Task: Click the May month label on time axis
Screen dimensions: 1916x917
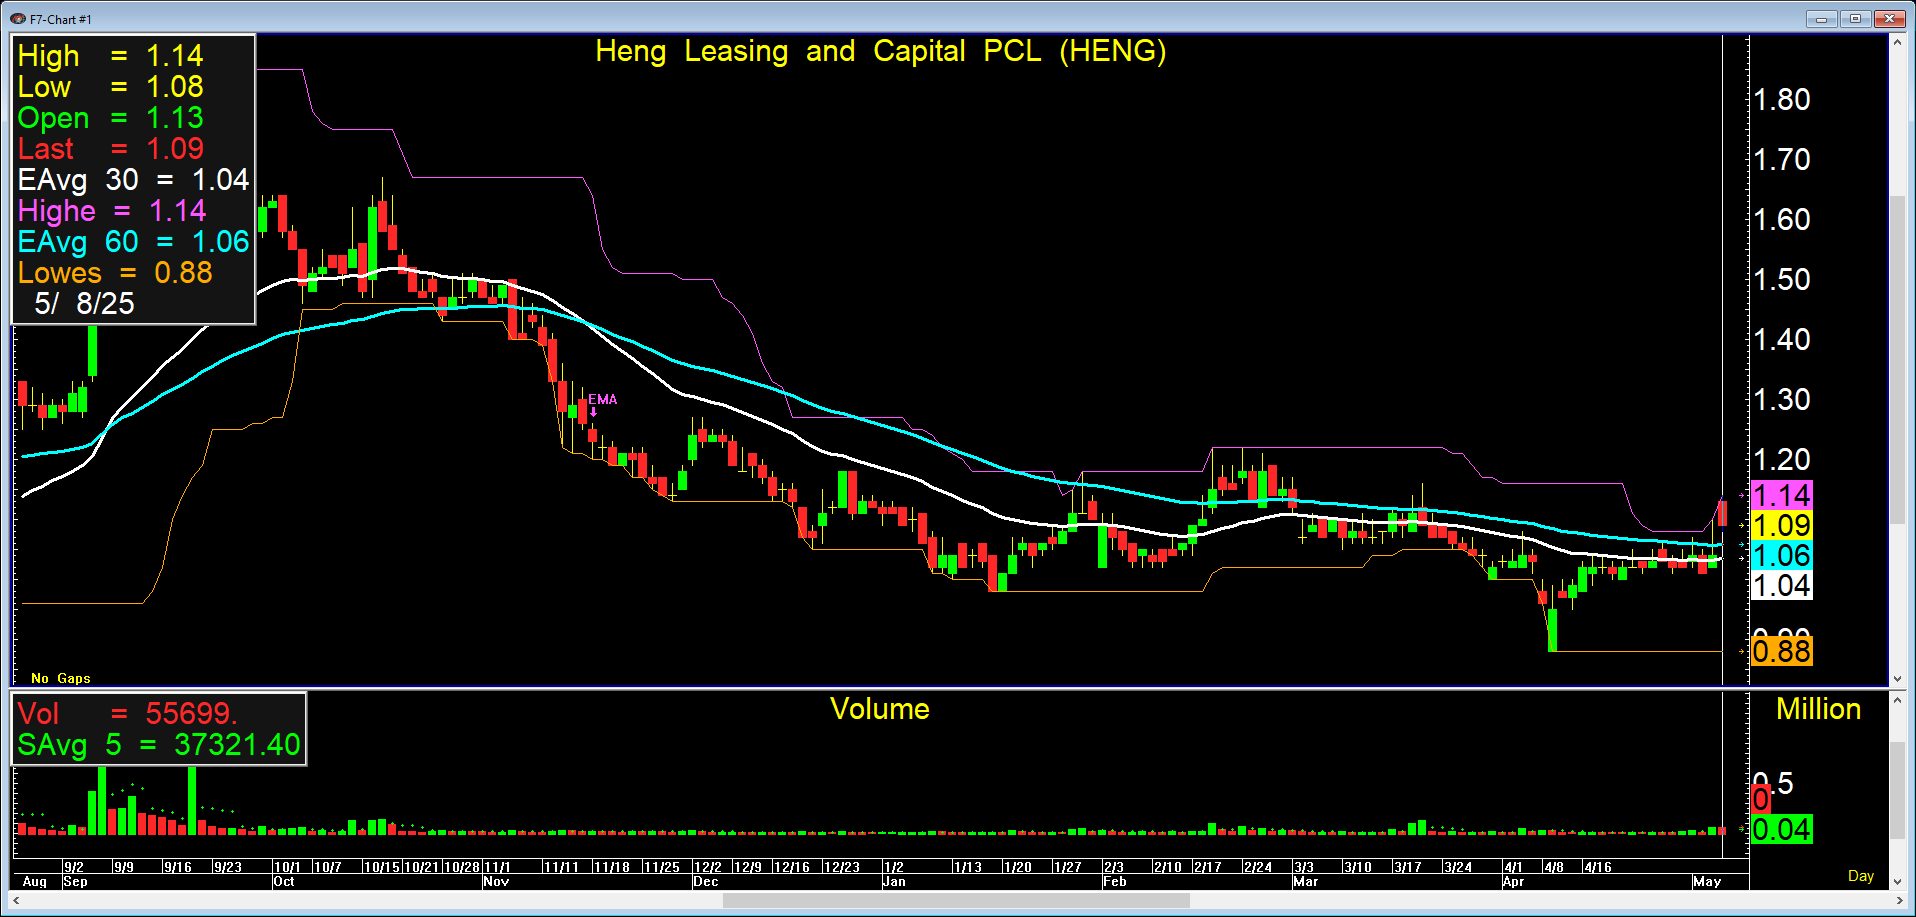Action: (x=1707, y=882)
